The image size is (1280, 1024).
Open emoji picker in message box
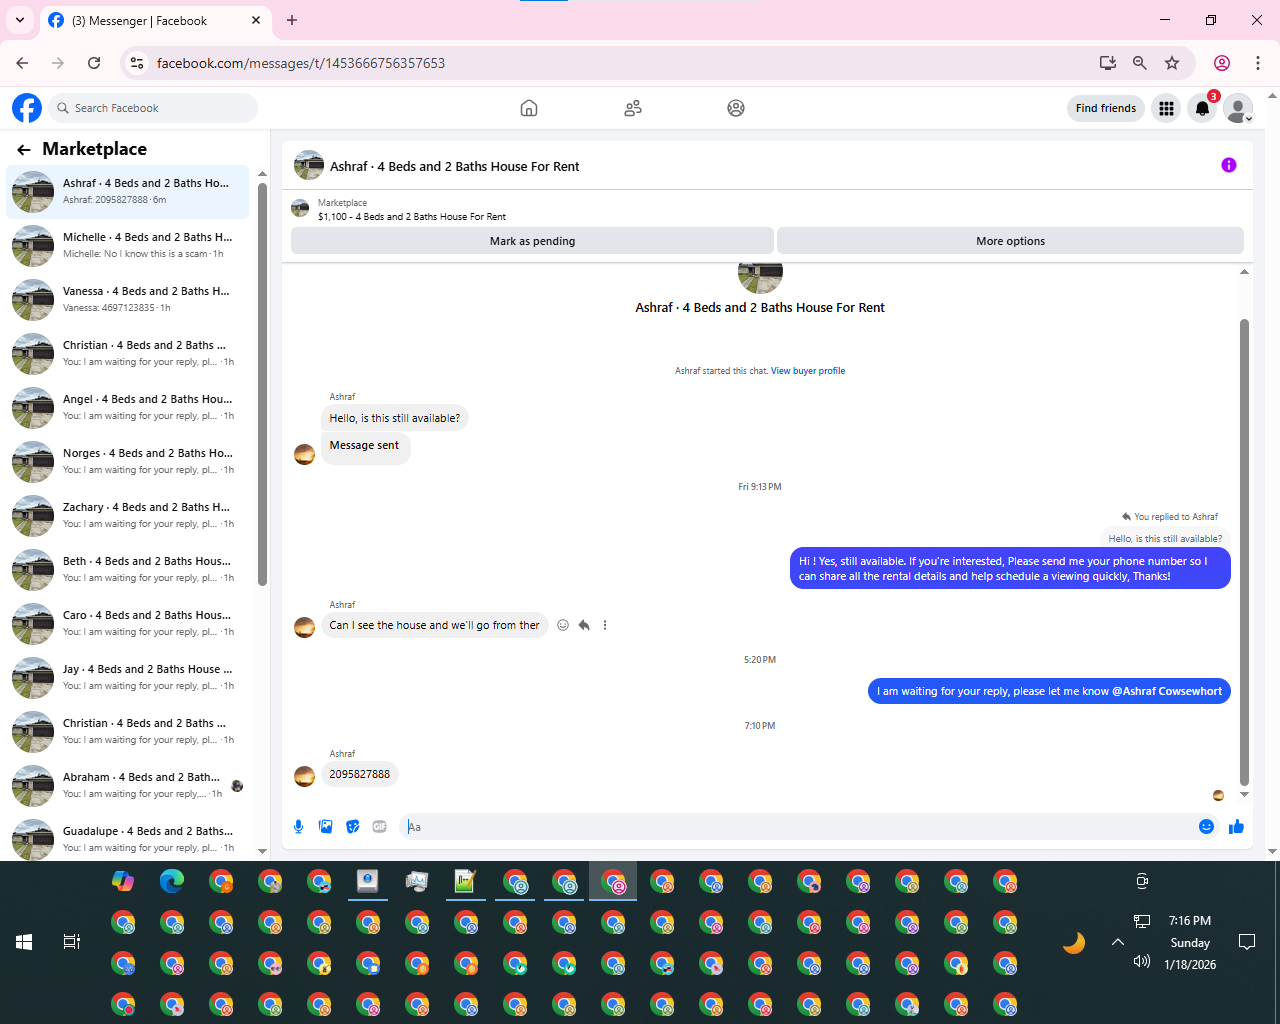1206,826
